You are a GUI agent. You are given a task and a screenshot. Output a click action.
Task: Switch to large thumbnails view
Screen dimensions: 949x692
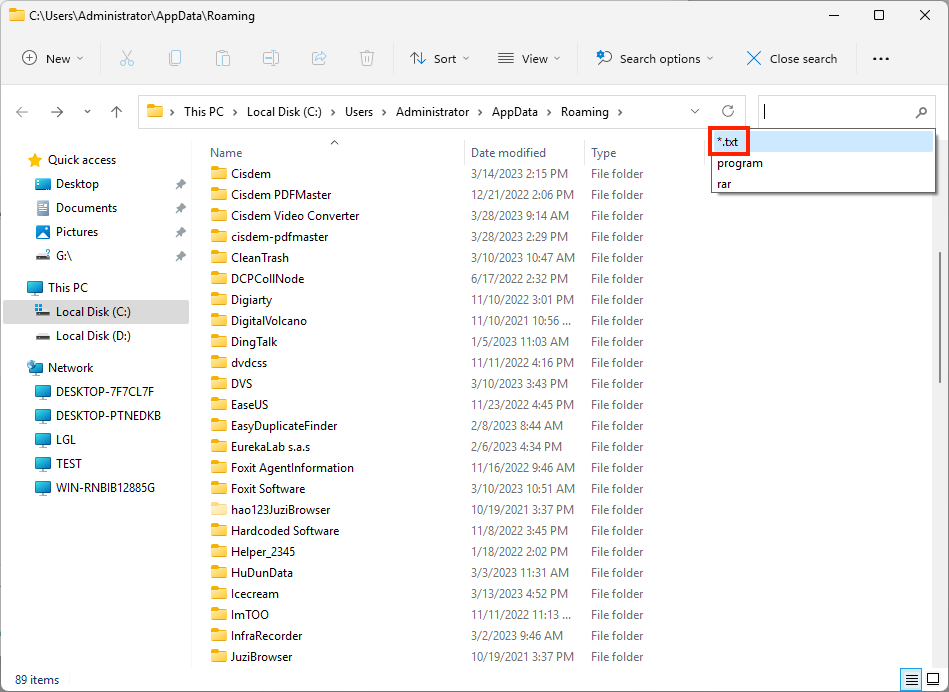tap(935, 679)
